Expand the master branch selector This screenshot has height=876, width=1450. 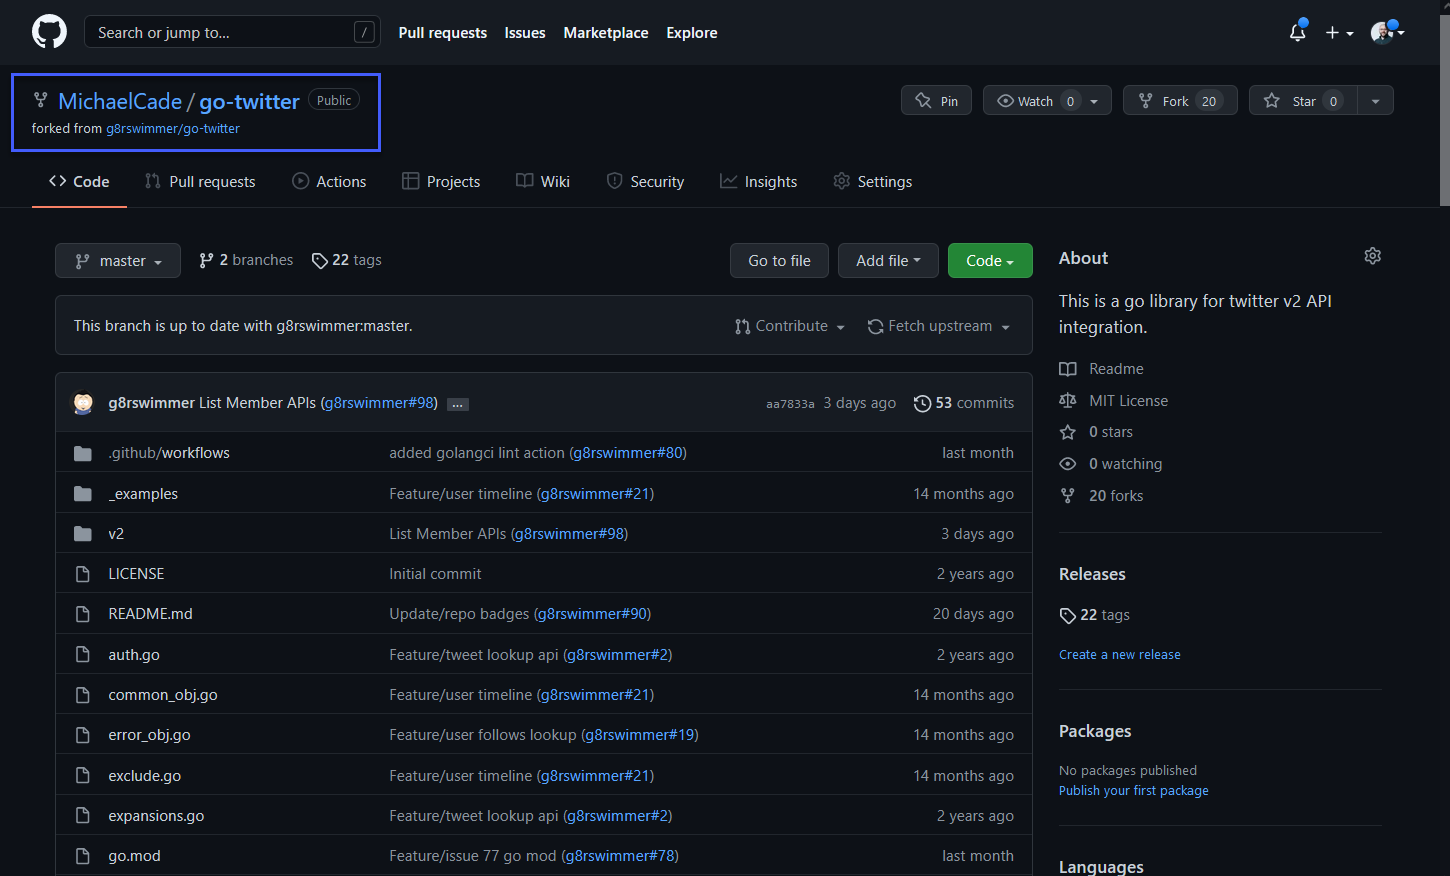[117, 260]
